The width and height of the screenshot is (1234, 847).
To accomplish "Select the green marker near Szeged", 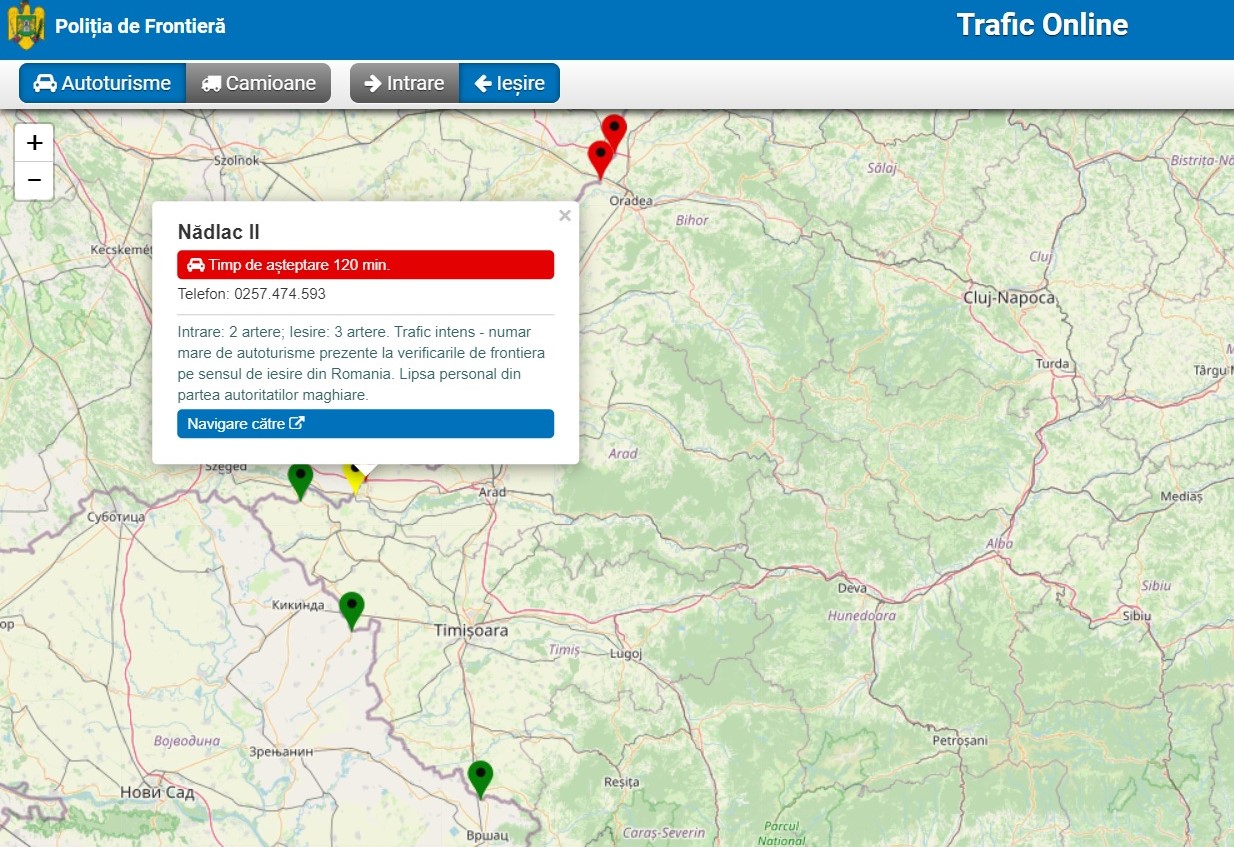I will 300,478.
